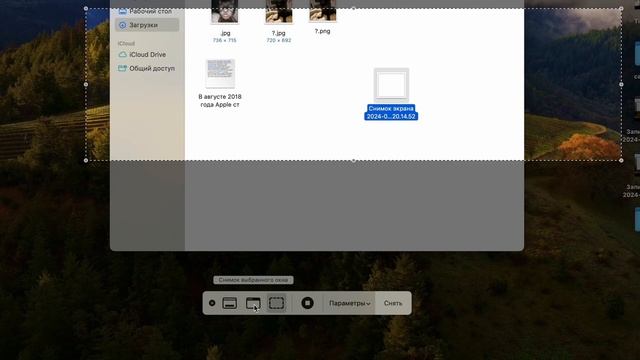Close the screenshot toolbar with the X icon

[212, 303]
